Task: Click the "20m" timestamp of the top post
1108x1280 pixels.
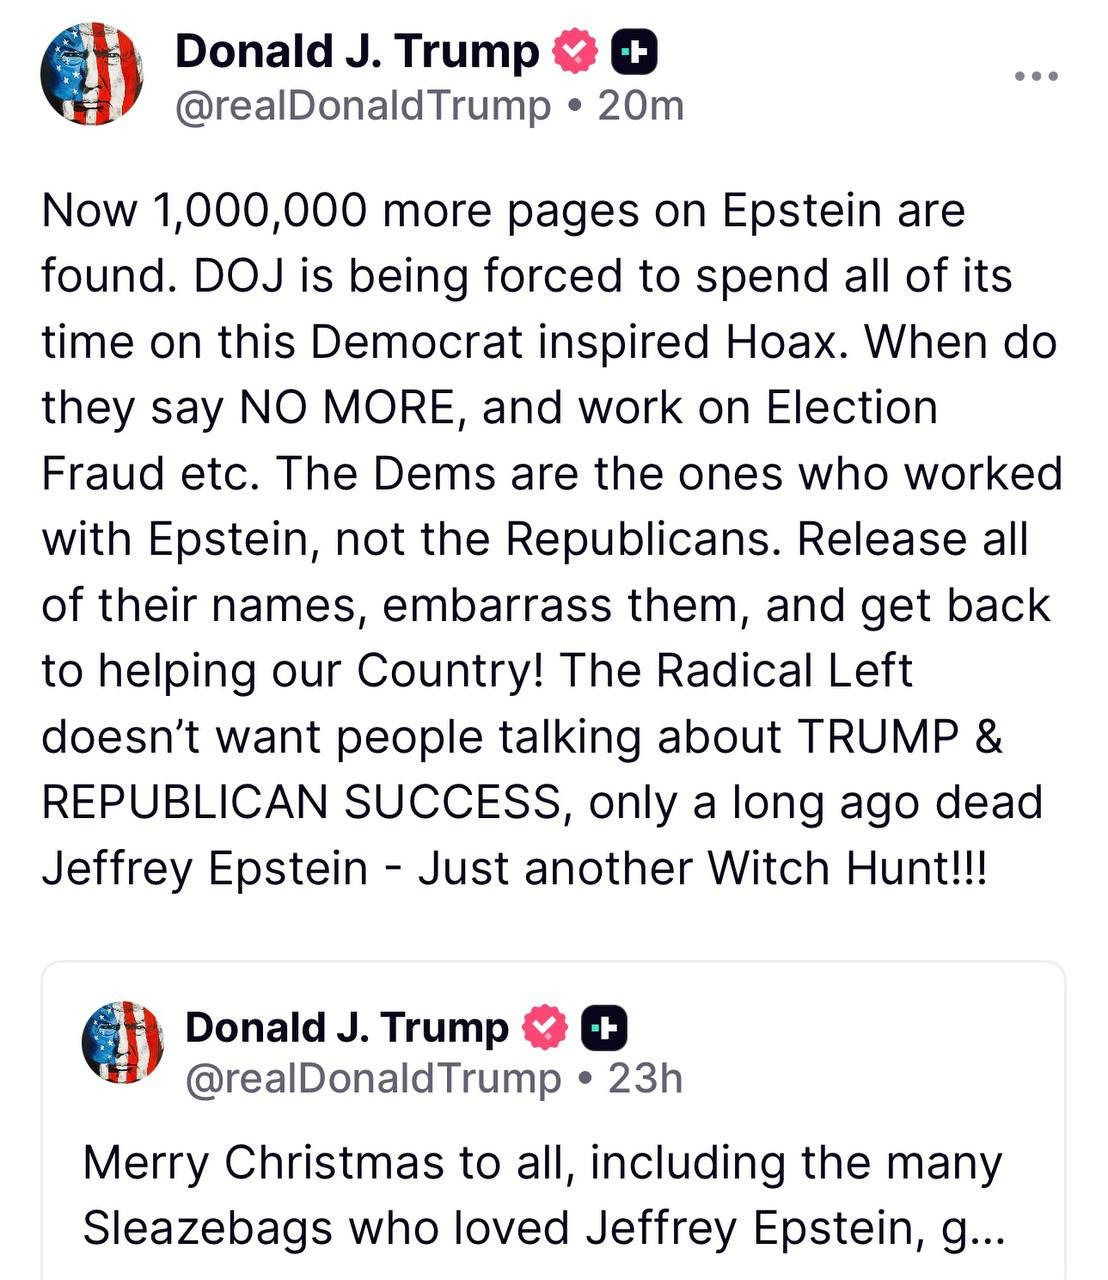Action: [x=640, y=105]
